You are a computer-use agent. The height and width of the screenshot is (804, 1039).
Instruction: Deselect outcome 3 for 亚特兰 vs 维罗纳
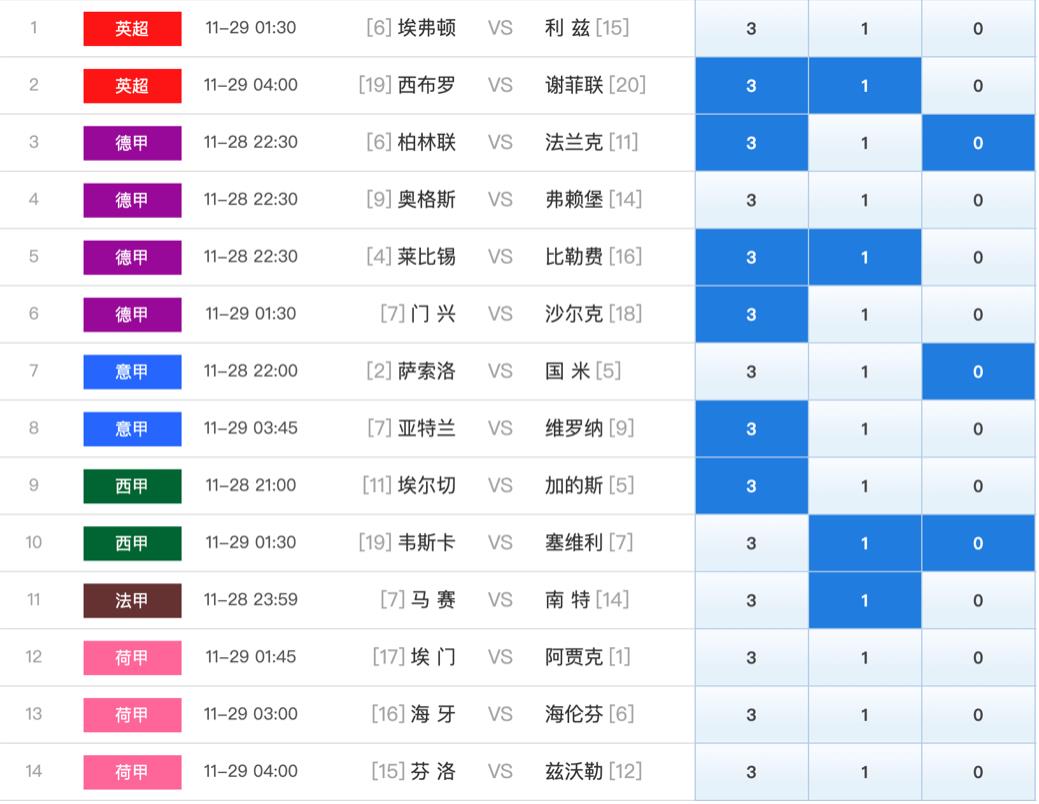[751, 429]
